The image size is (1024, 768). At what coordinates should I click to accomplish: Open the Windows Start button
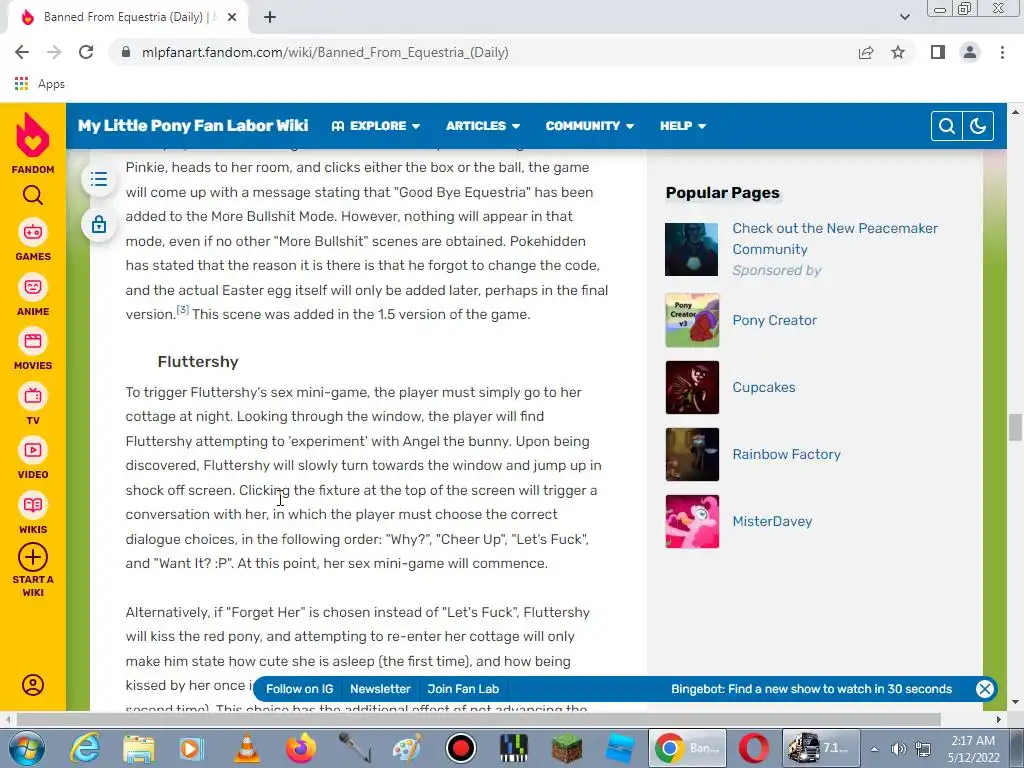point(27,748)
